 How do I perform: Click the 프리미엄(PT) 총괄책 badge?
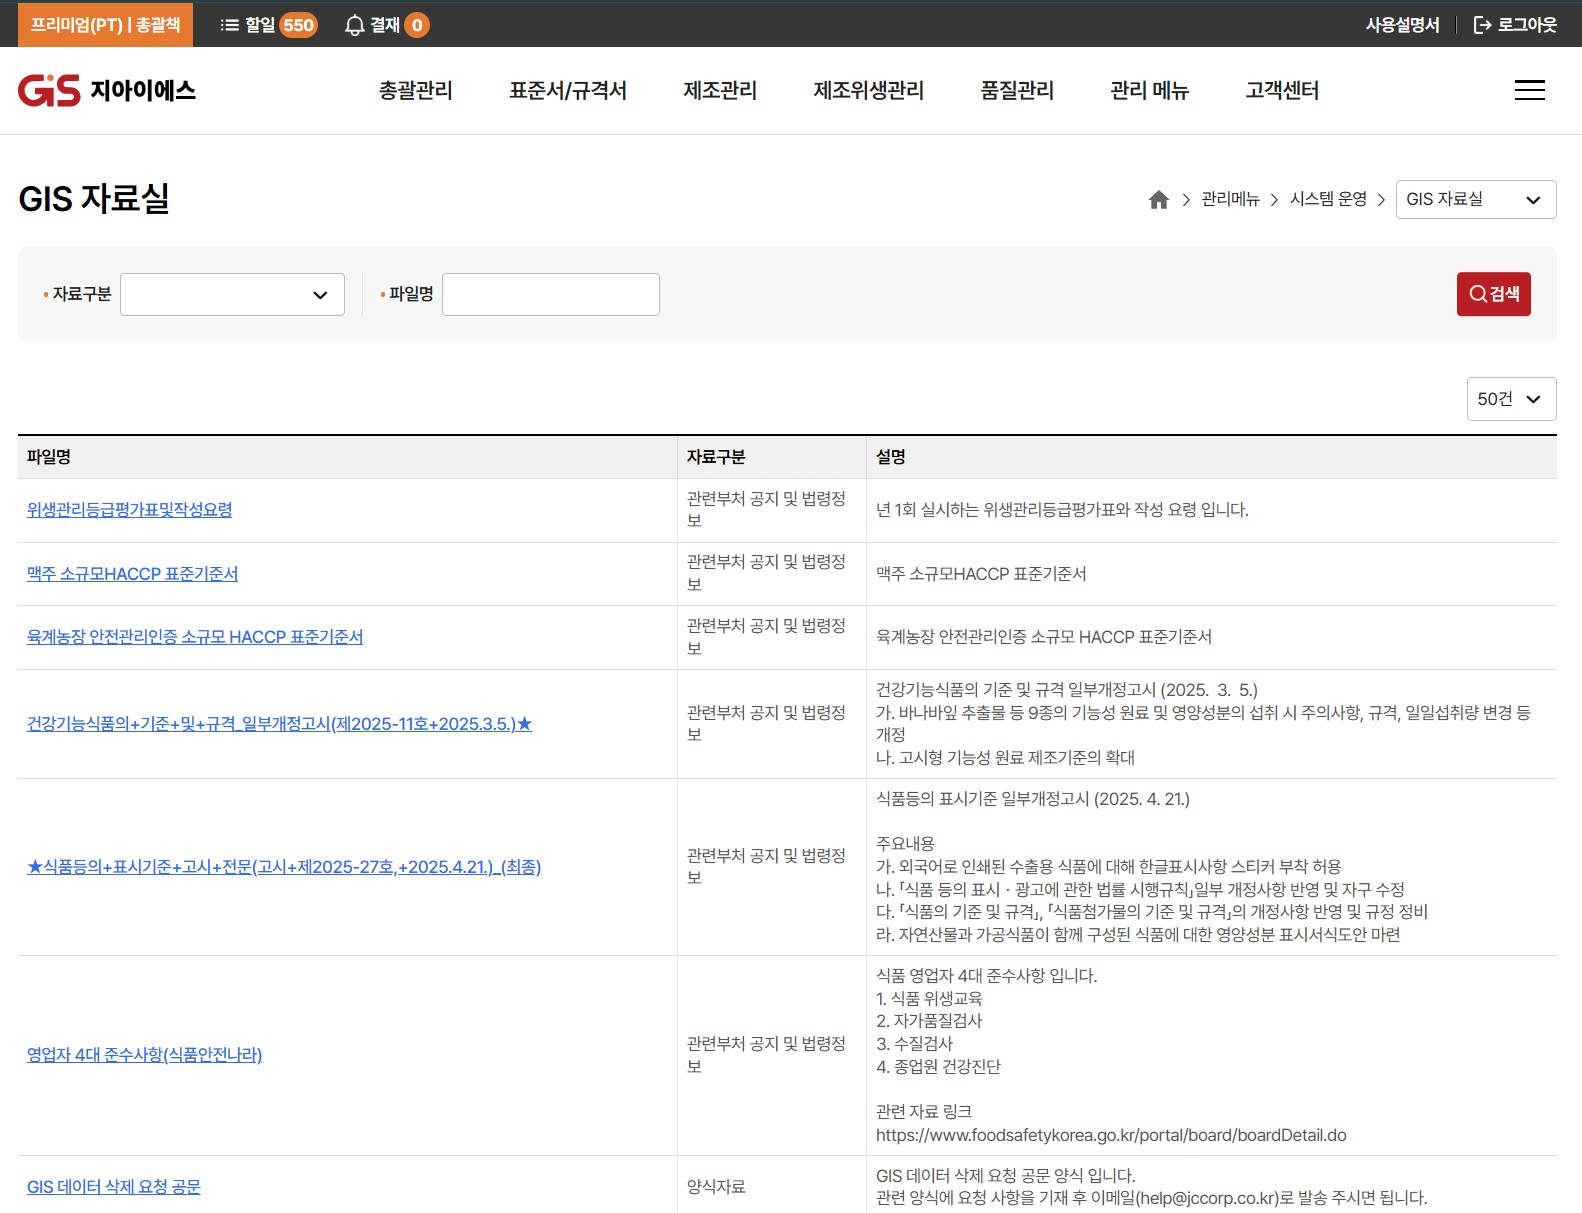[105, 25]
